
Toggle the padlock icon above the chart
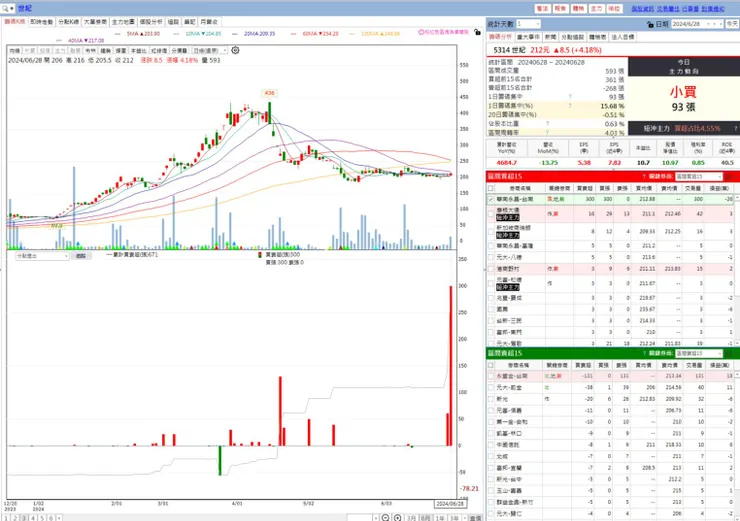tap(477, 32)
